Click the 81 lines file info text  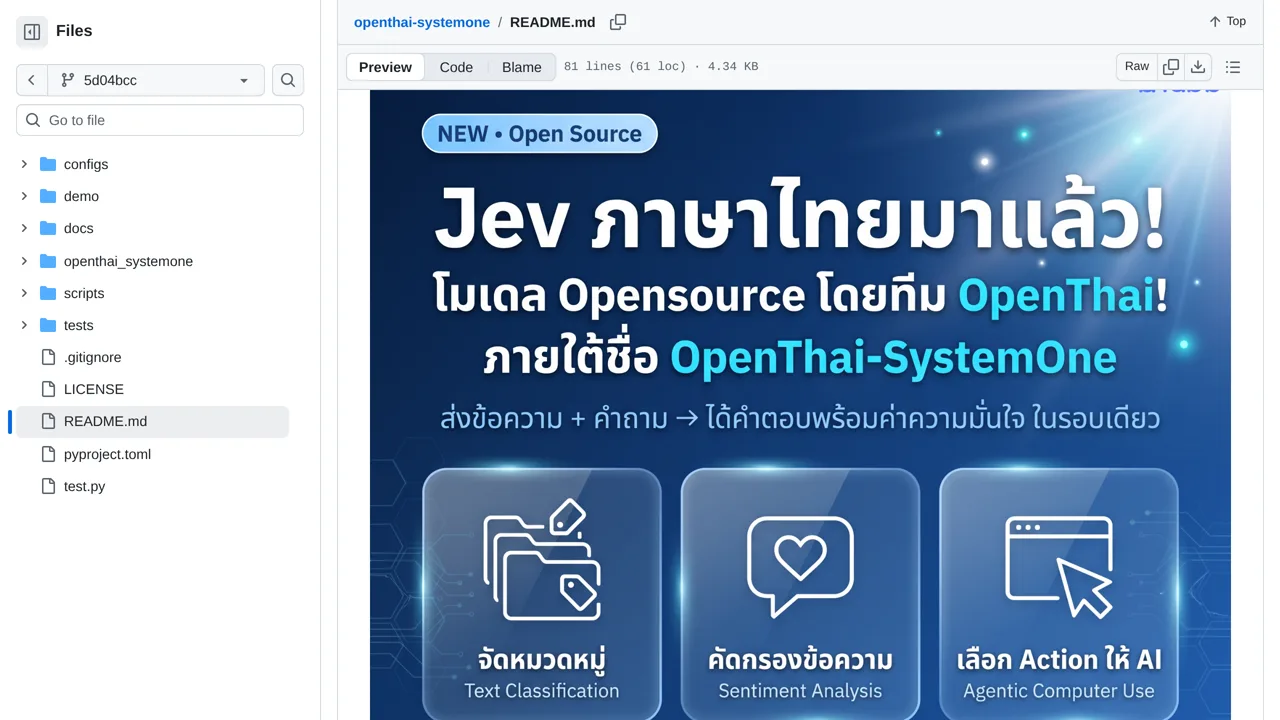tap(661, 67)
